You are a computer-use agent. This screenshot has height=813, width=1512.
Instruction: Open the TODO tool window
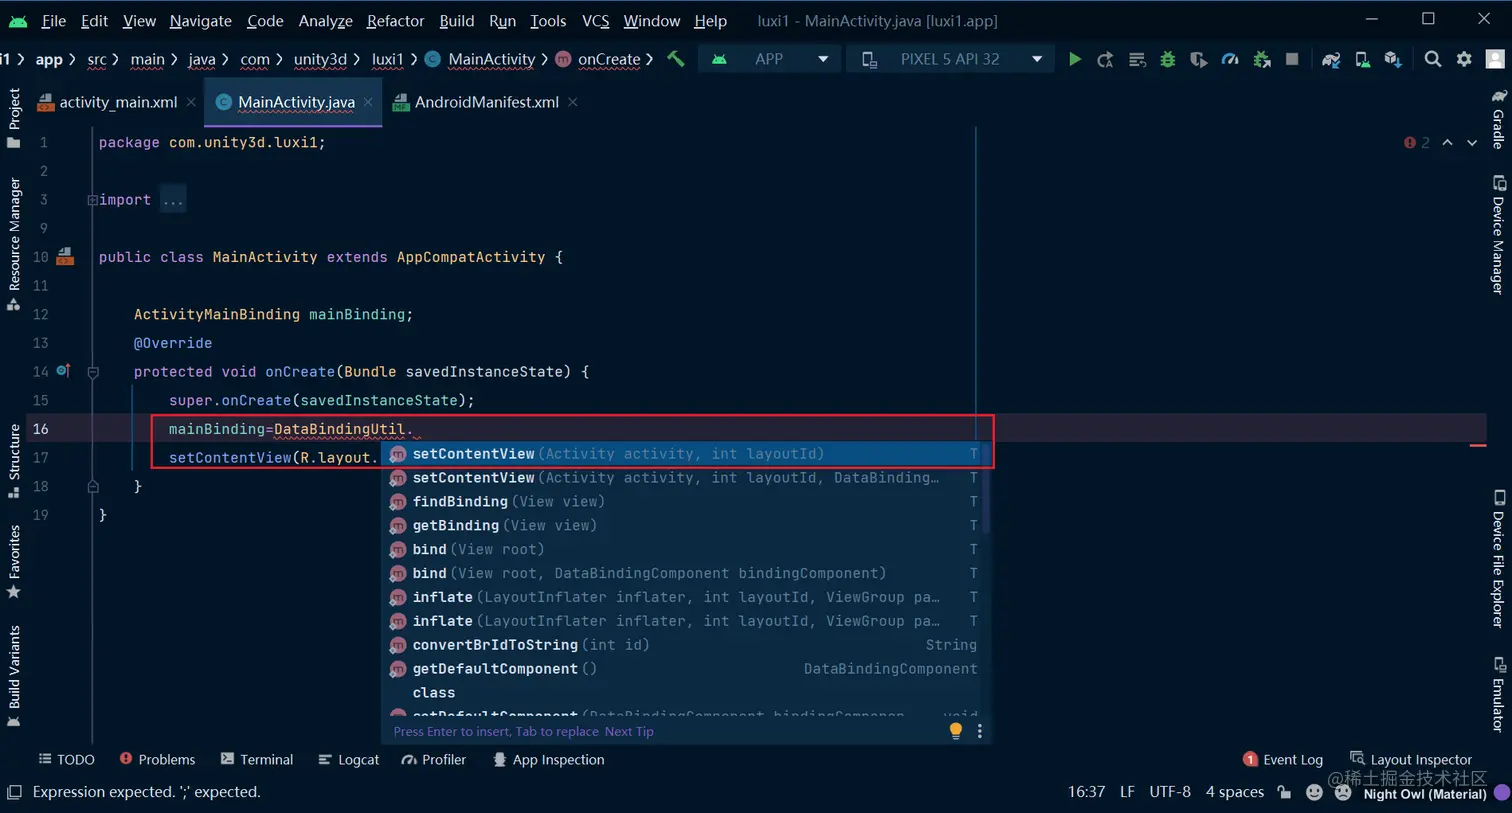point(66,759)
